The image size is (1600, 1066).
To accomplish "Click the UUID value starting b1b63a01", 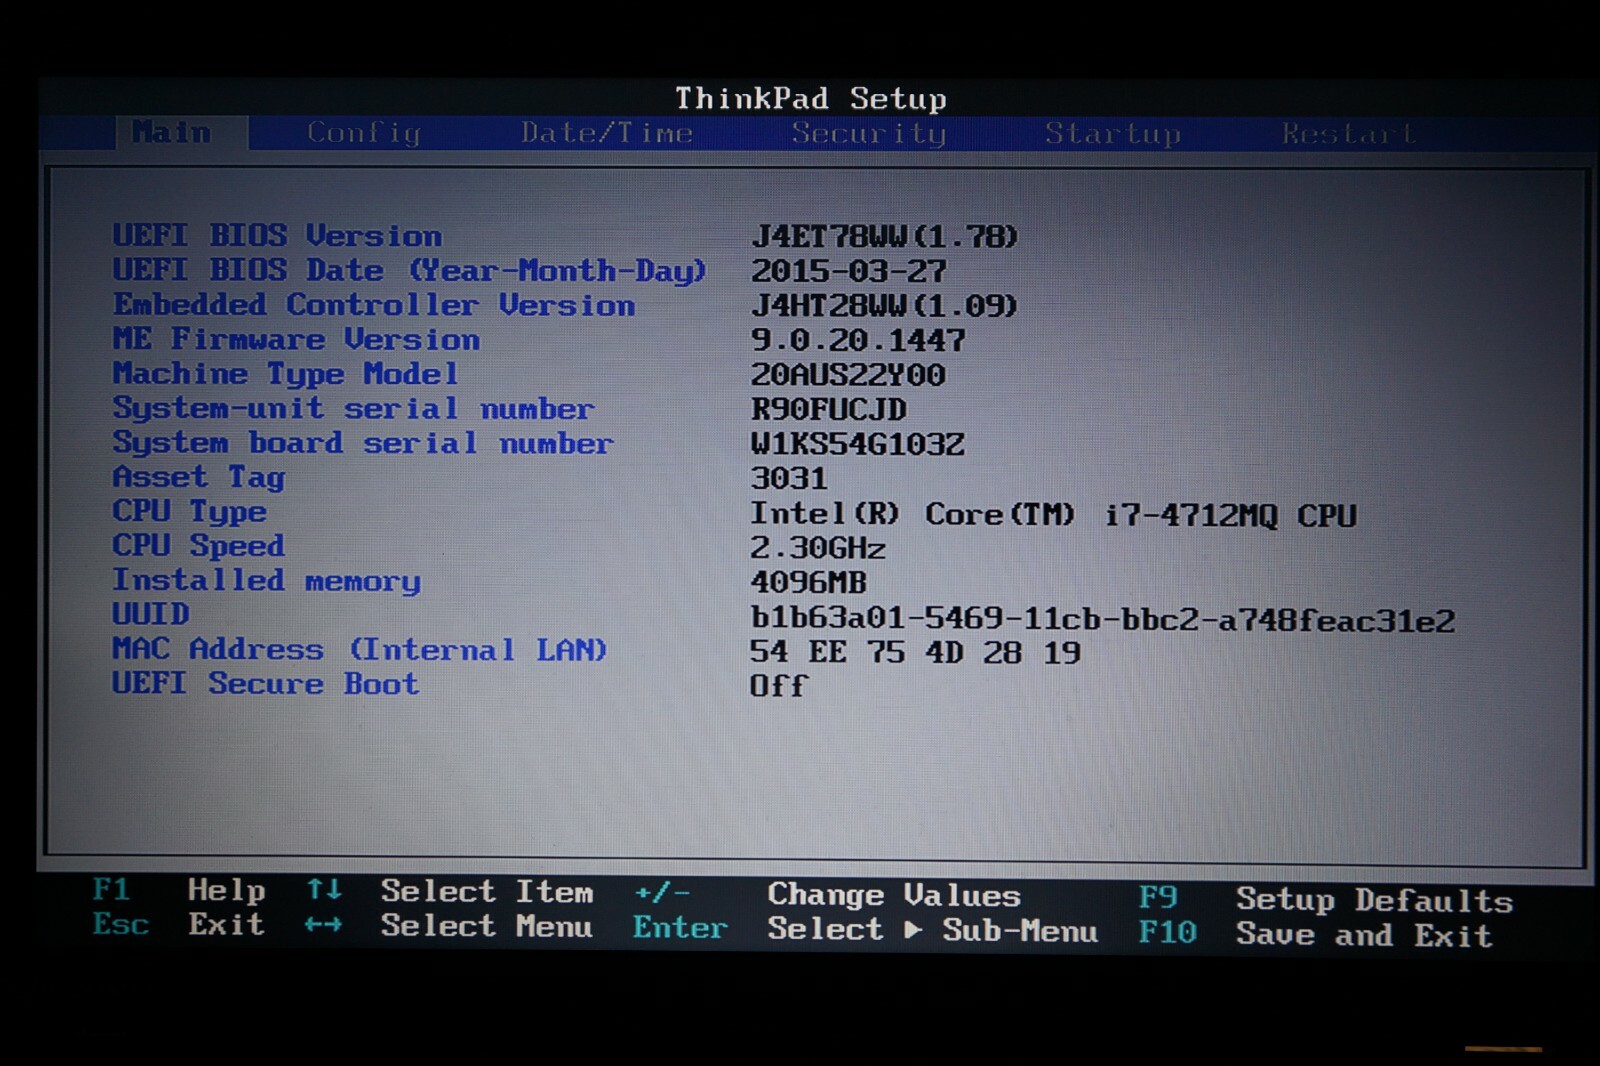I will pyautogui.click(x=1103, y=620).
